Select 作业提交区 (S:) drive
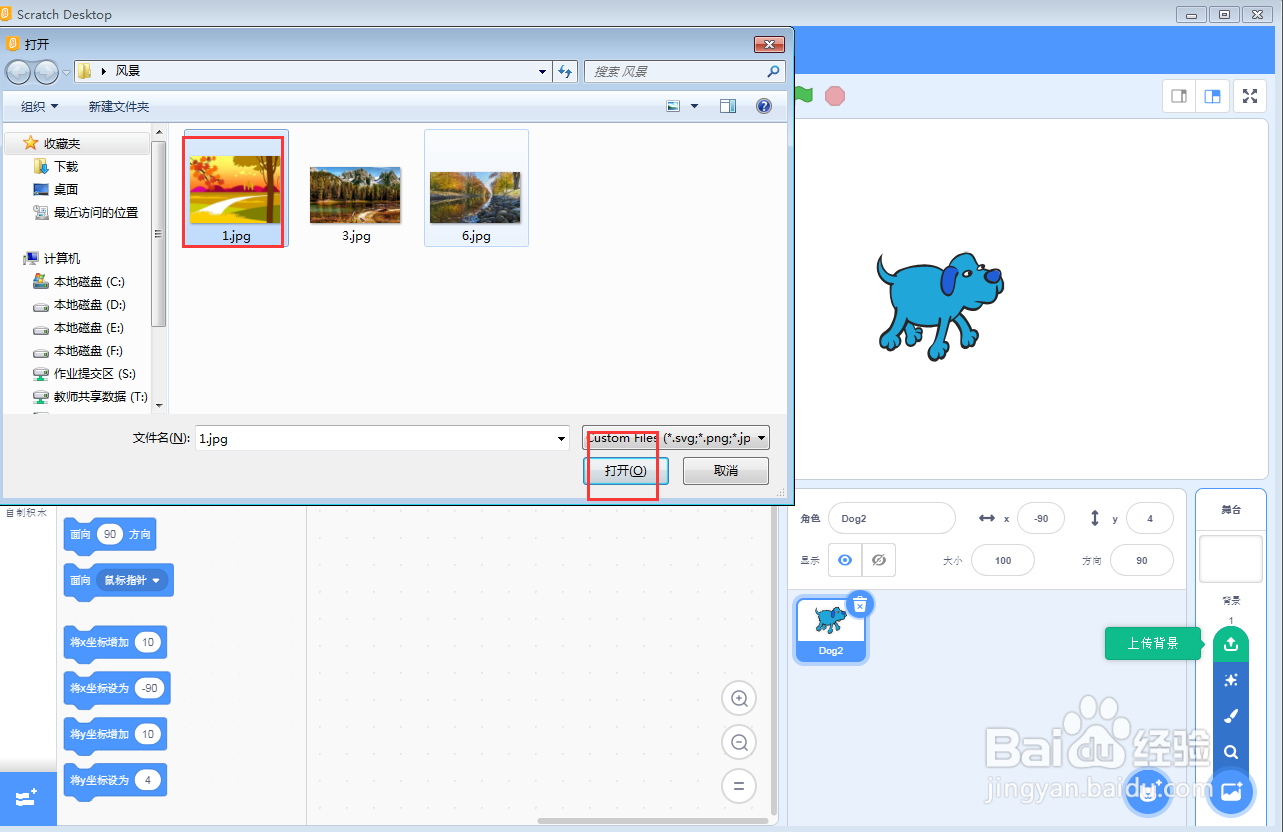The height and width of the screenshot is (832, 1283). 94,373
